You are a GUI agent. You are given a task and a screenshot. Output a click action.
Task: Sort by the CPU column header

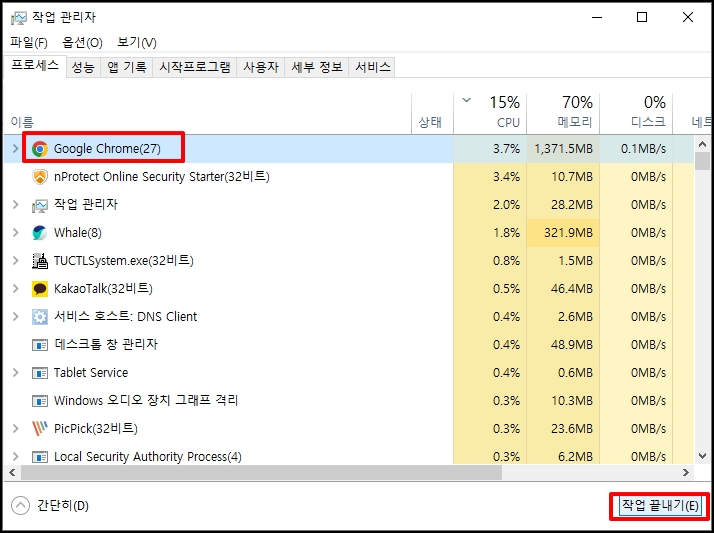[x=490, y=113]
